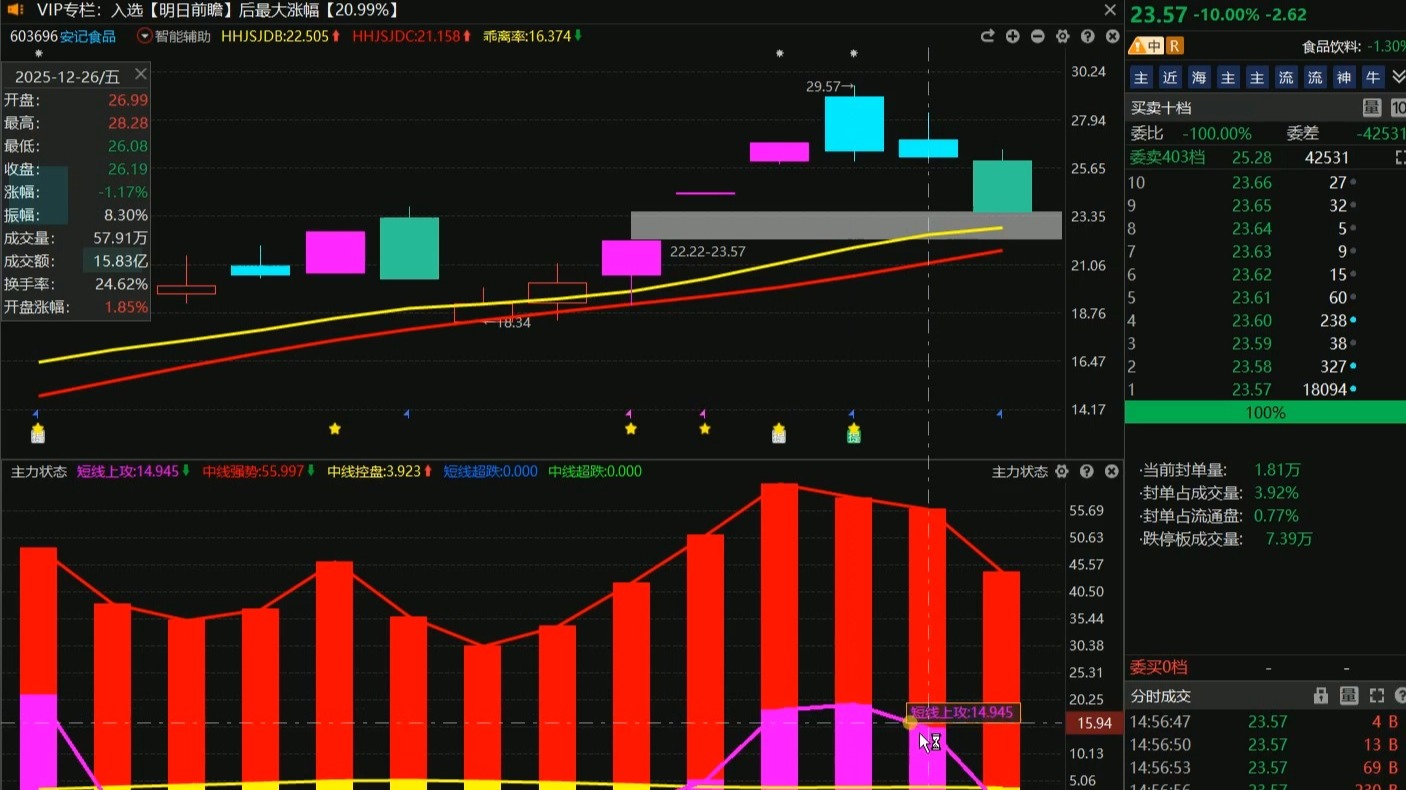Click the gray 22.22-23.57 price zone band
Screen dimensions: 1406x790
click(845, 225)
